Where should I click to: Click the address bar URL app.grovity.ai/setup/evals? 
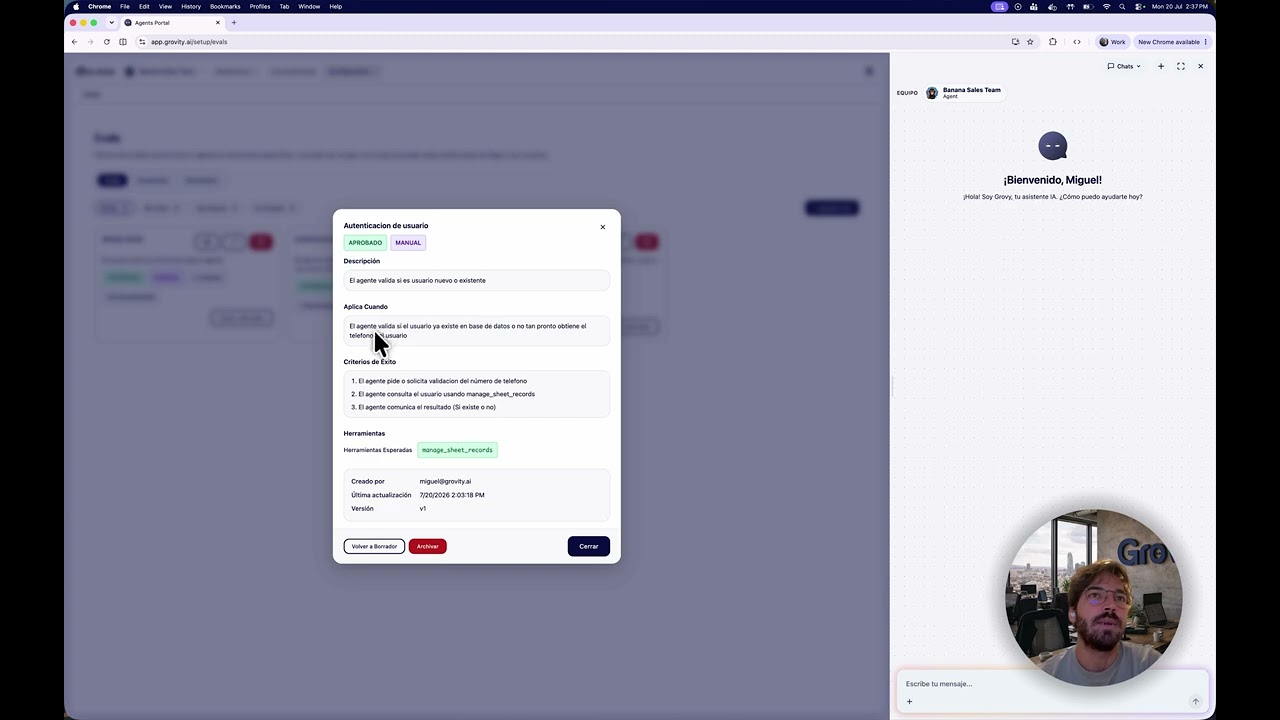(x=189, y=42)
